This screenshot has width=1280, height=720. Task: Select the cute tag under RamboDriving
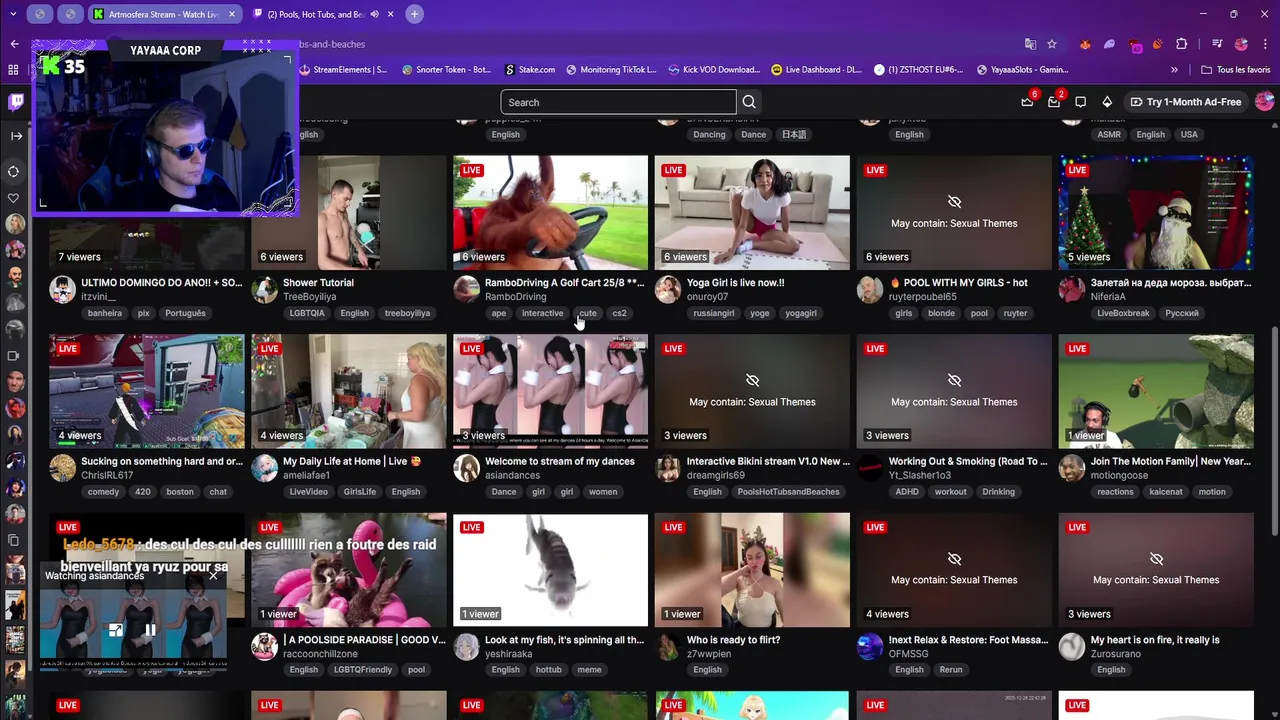click(x=588, y=313)
